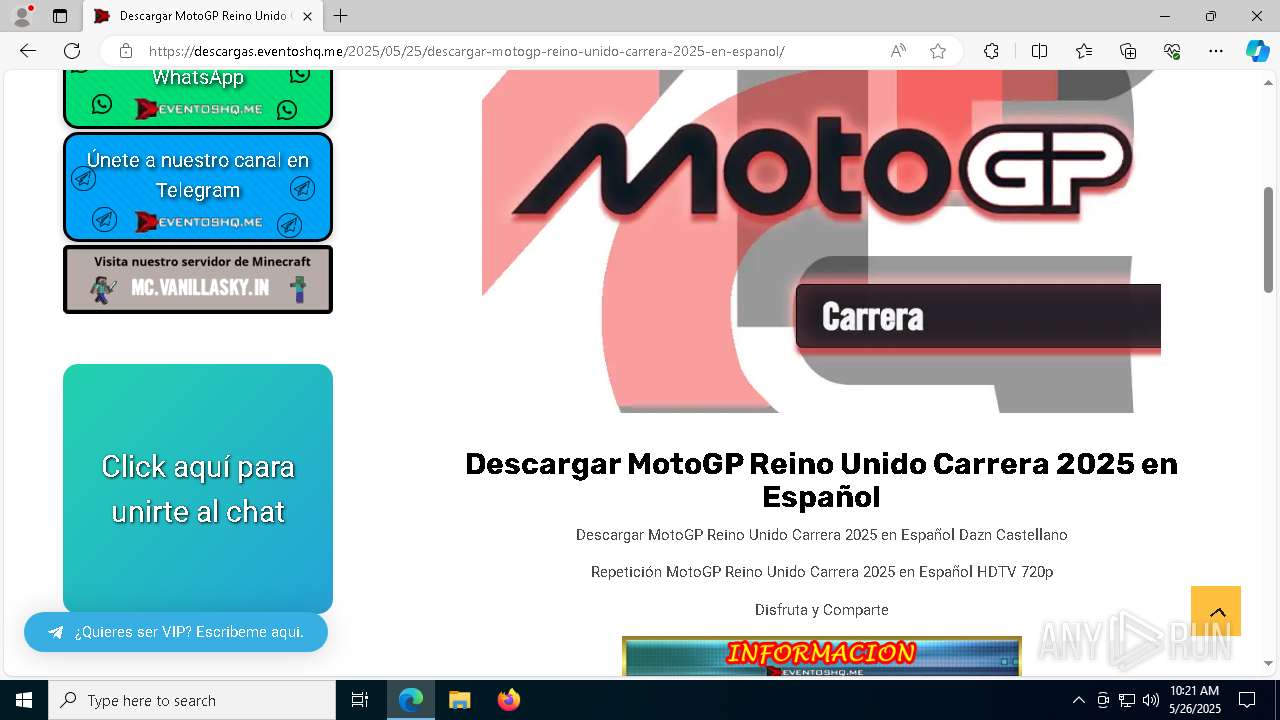Add this page to favorites
1280x720 pixels.
[x=938, y=51]
